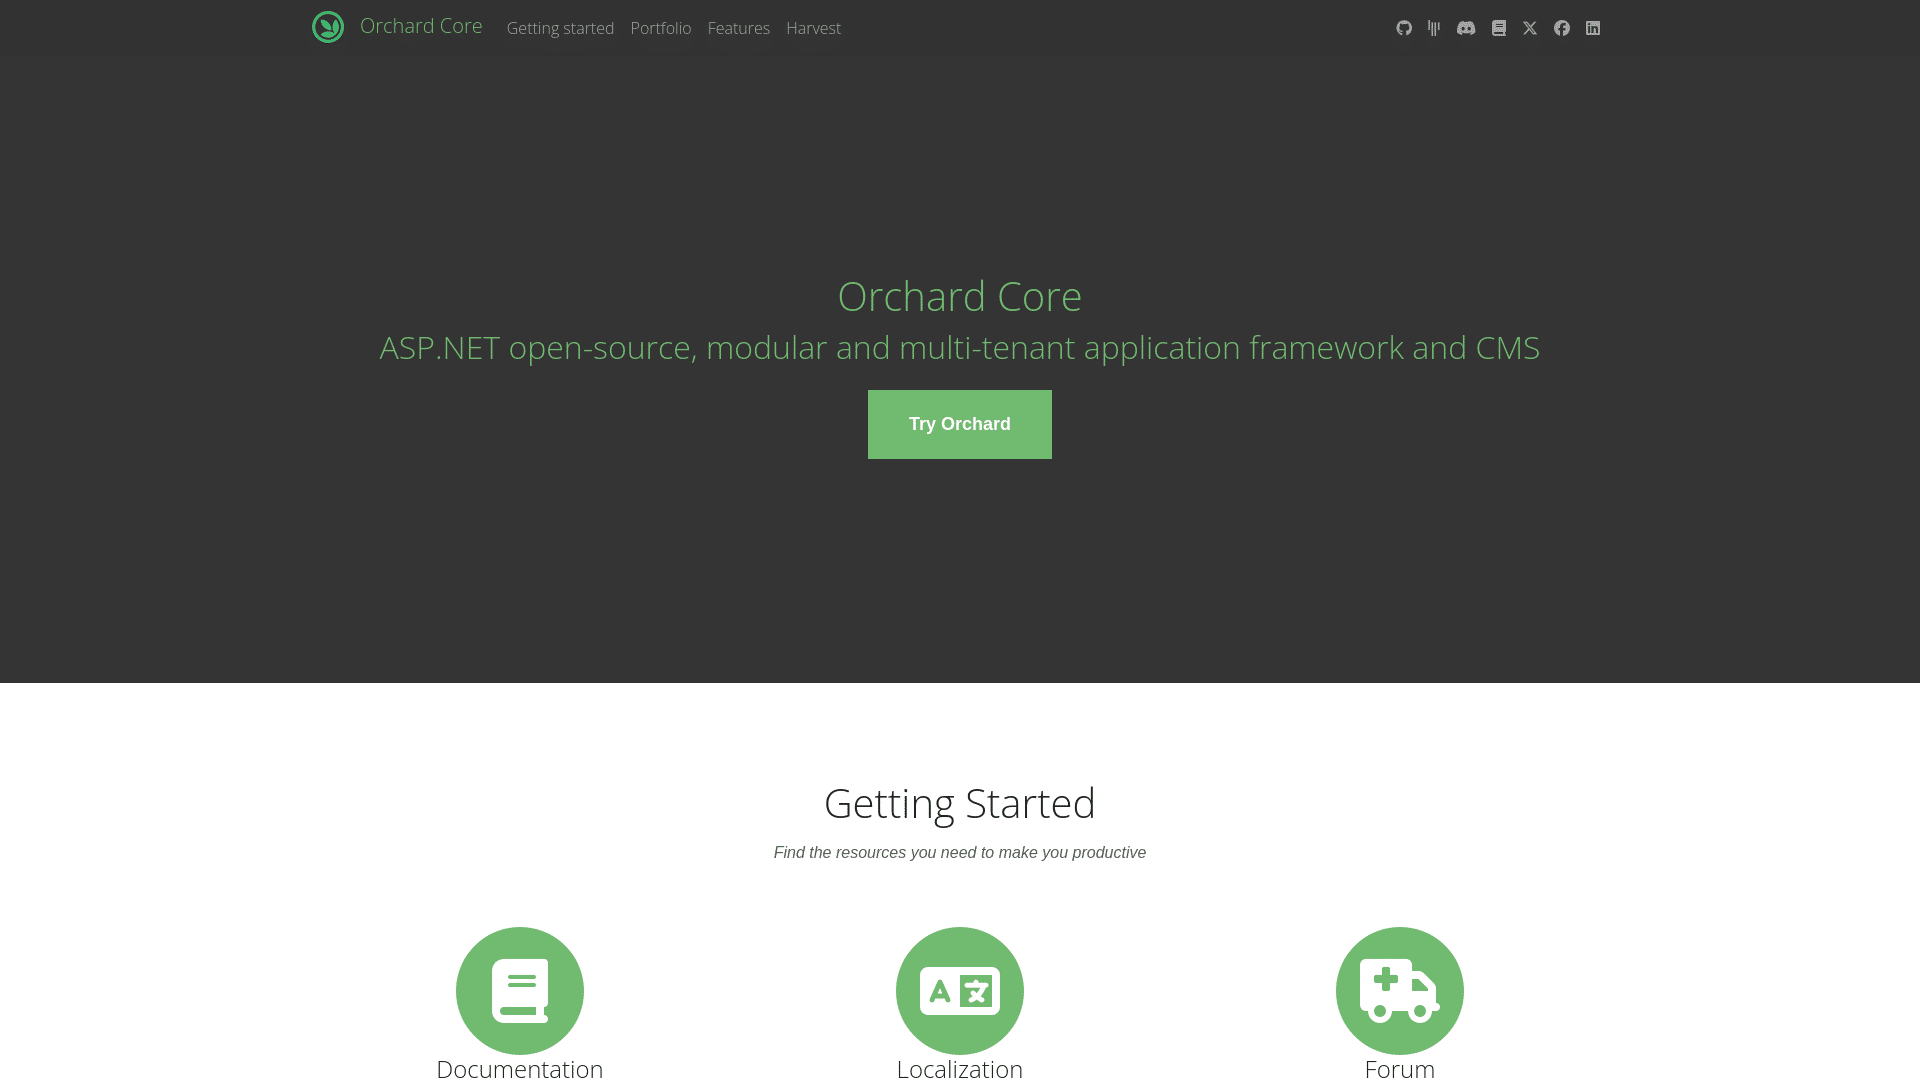Viewport: 1920px width, 1080px height.
Task: Select the Forum delivery truck icon
Action: (x=1399, y=990)
